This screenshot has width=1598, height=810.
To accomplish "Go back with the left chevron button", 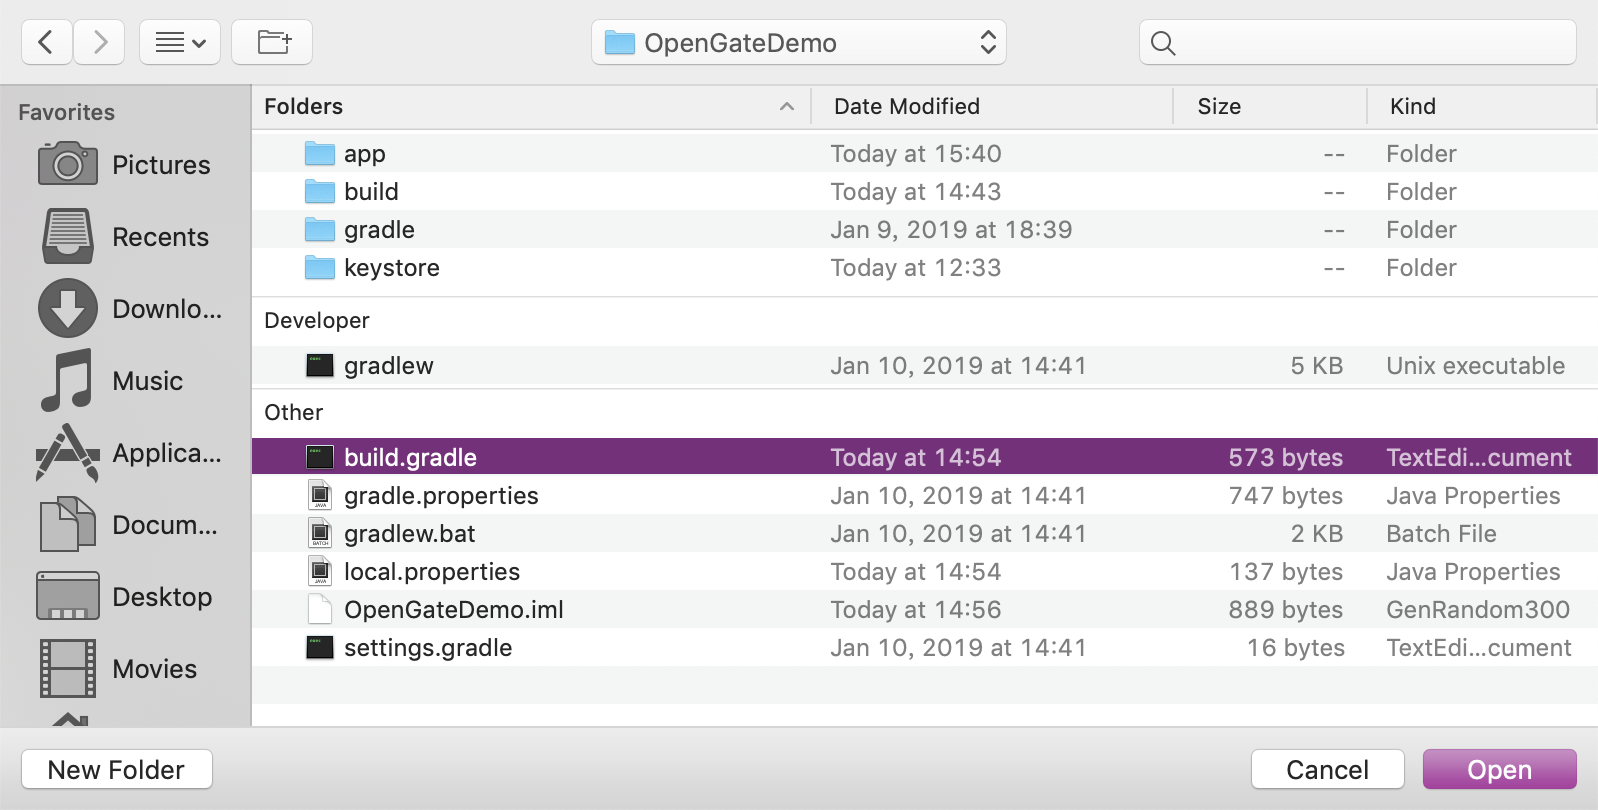I will click(x=46, y=42).
